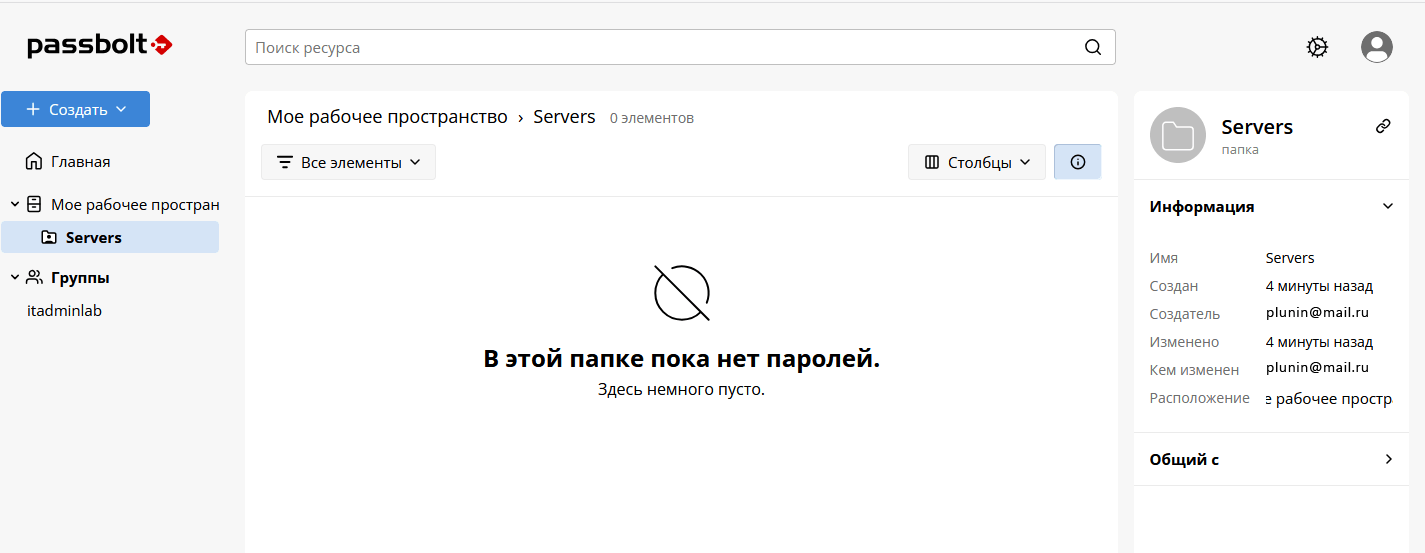Click the workspace icon in sidebar
The width and height of the screenshot is (1425, 553).
(34, 204)
